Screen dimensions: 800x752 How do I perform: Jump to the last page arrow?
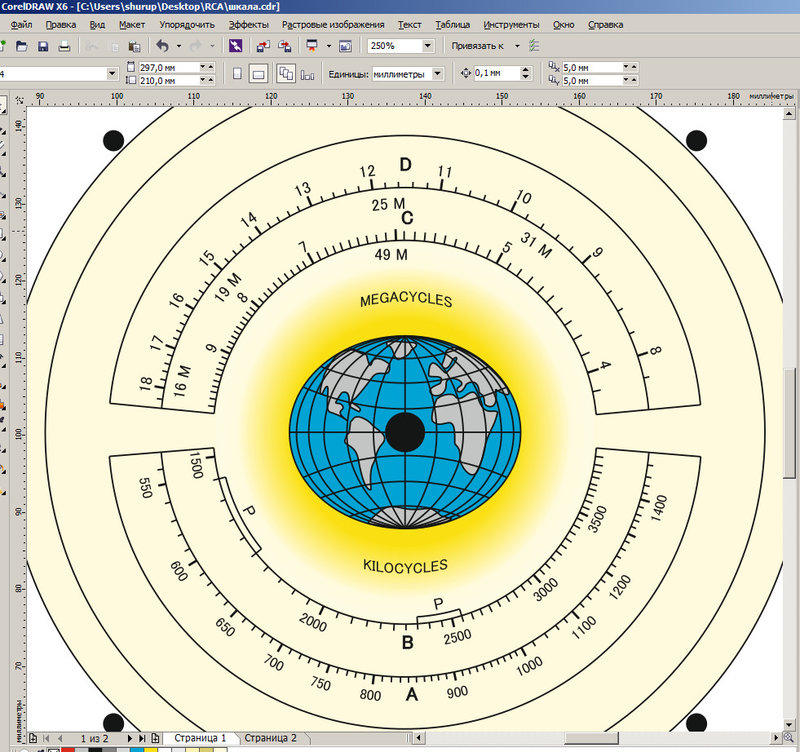[142, 738]
